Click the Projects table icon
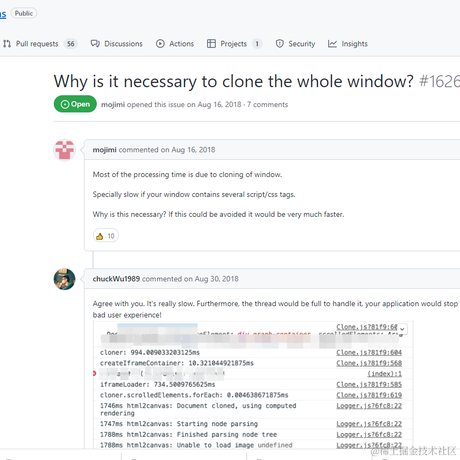The height and width of the screenshot is (460, 460). tap(211, 44)
